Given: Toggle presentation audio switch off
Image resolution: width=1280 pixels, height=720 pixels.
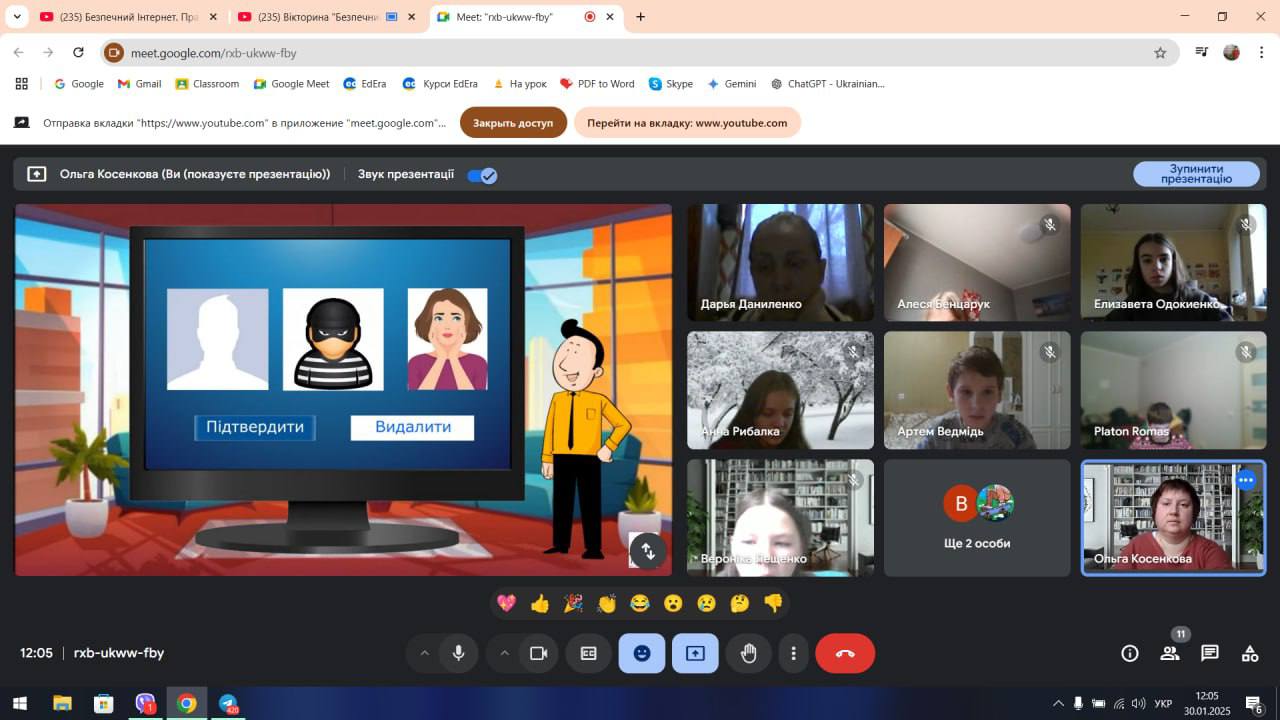Looking at the screenshot, I should pyautogui.click(x=482, y=175).
